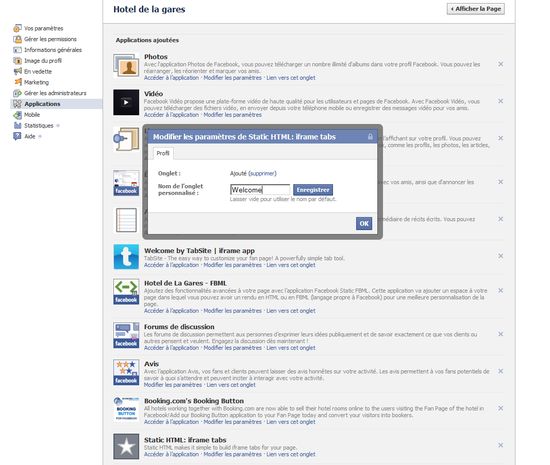Click the Photos application icon
Screen dimensions: 550x465
pos(126,66)
